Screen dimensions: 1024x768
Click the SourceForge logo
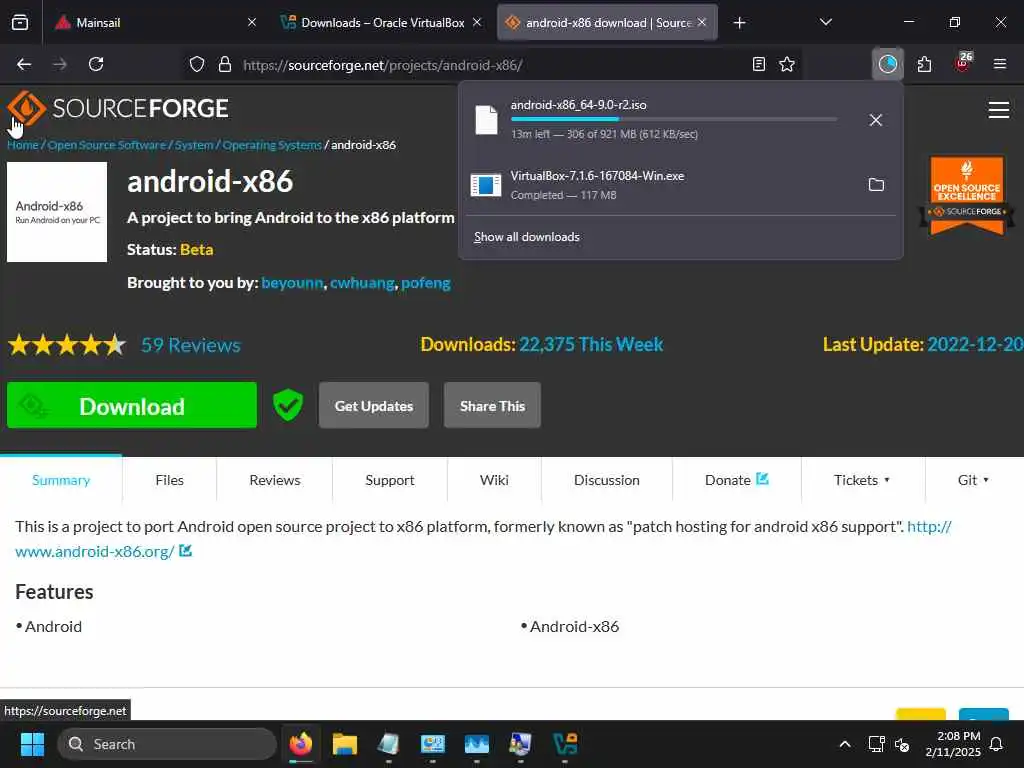pyautogui.click(x=118, y=108)
